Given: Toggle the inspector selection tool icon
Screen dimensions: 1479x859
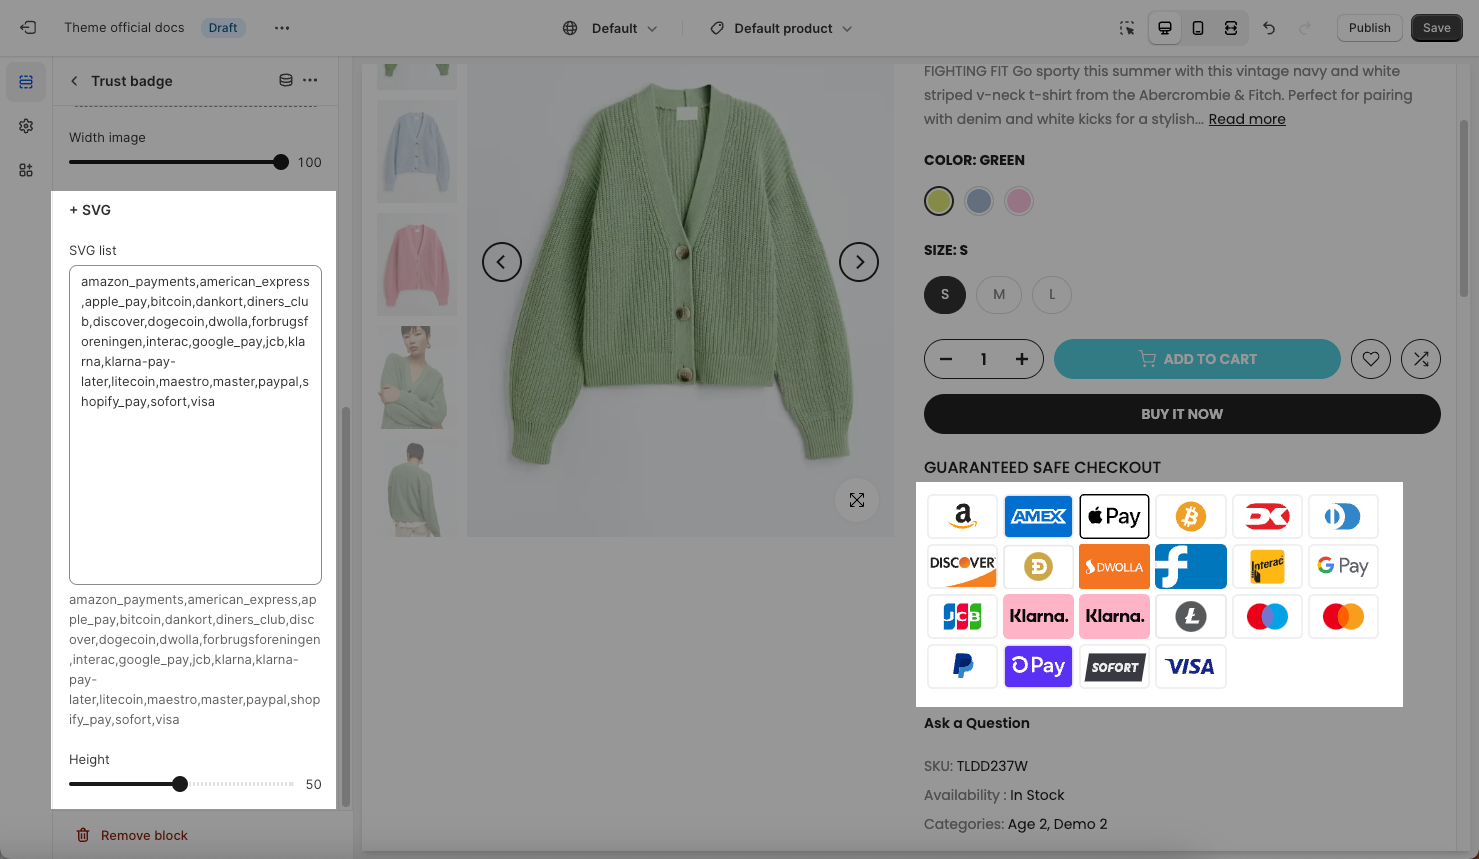Looking at the screenshot, I should [x=1127, y=28].
